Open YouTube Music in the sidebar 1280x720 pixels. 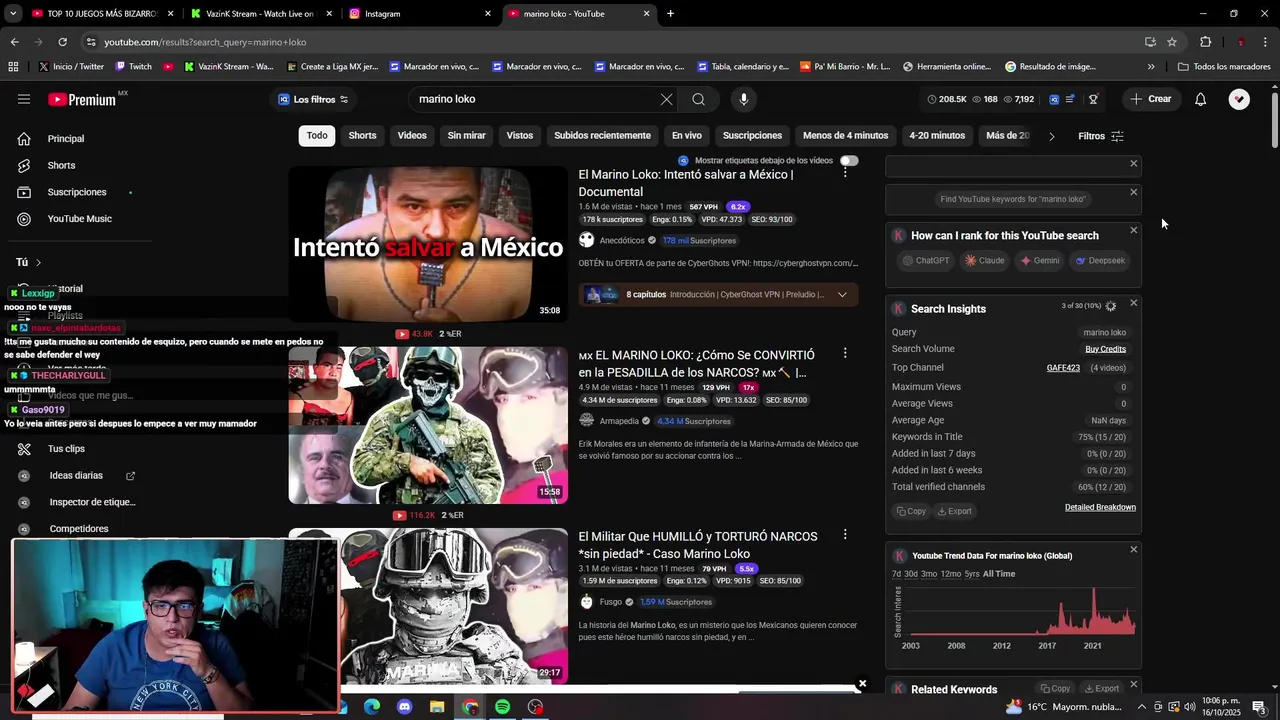click(79, 219)
